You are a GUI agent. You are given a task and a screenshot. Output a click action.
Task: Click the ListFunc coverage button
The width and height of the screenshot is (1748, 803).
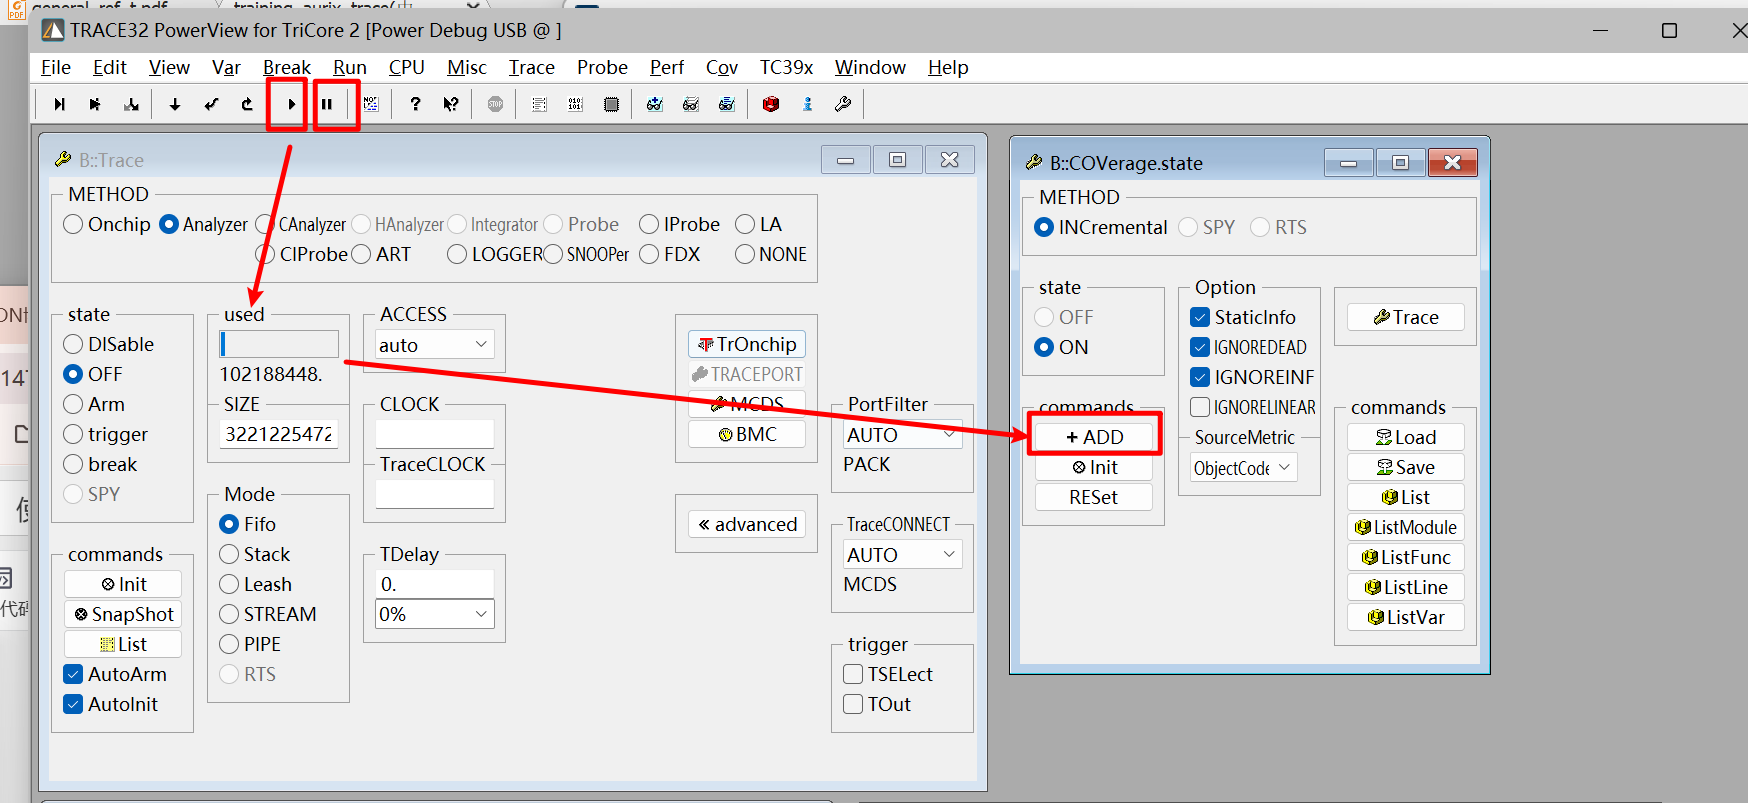point(1405,557)
